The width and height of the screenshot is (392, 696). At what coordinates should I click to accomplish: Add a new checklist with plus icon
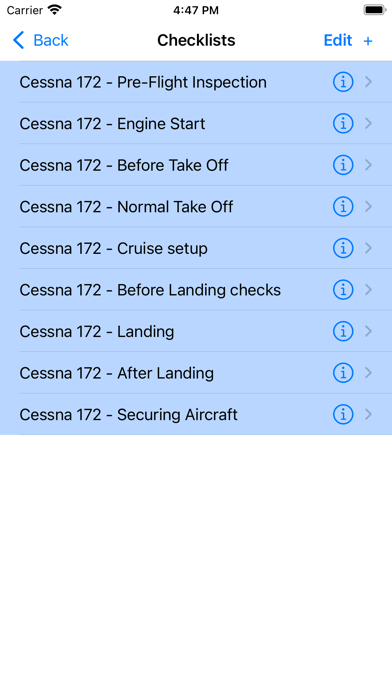368,41
